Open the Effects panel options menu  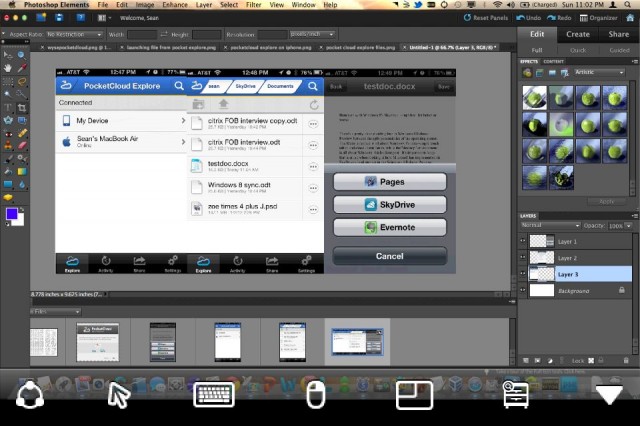634,61
